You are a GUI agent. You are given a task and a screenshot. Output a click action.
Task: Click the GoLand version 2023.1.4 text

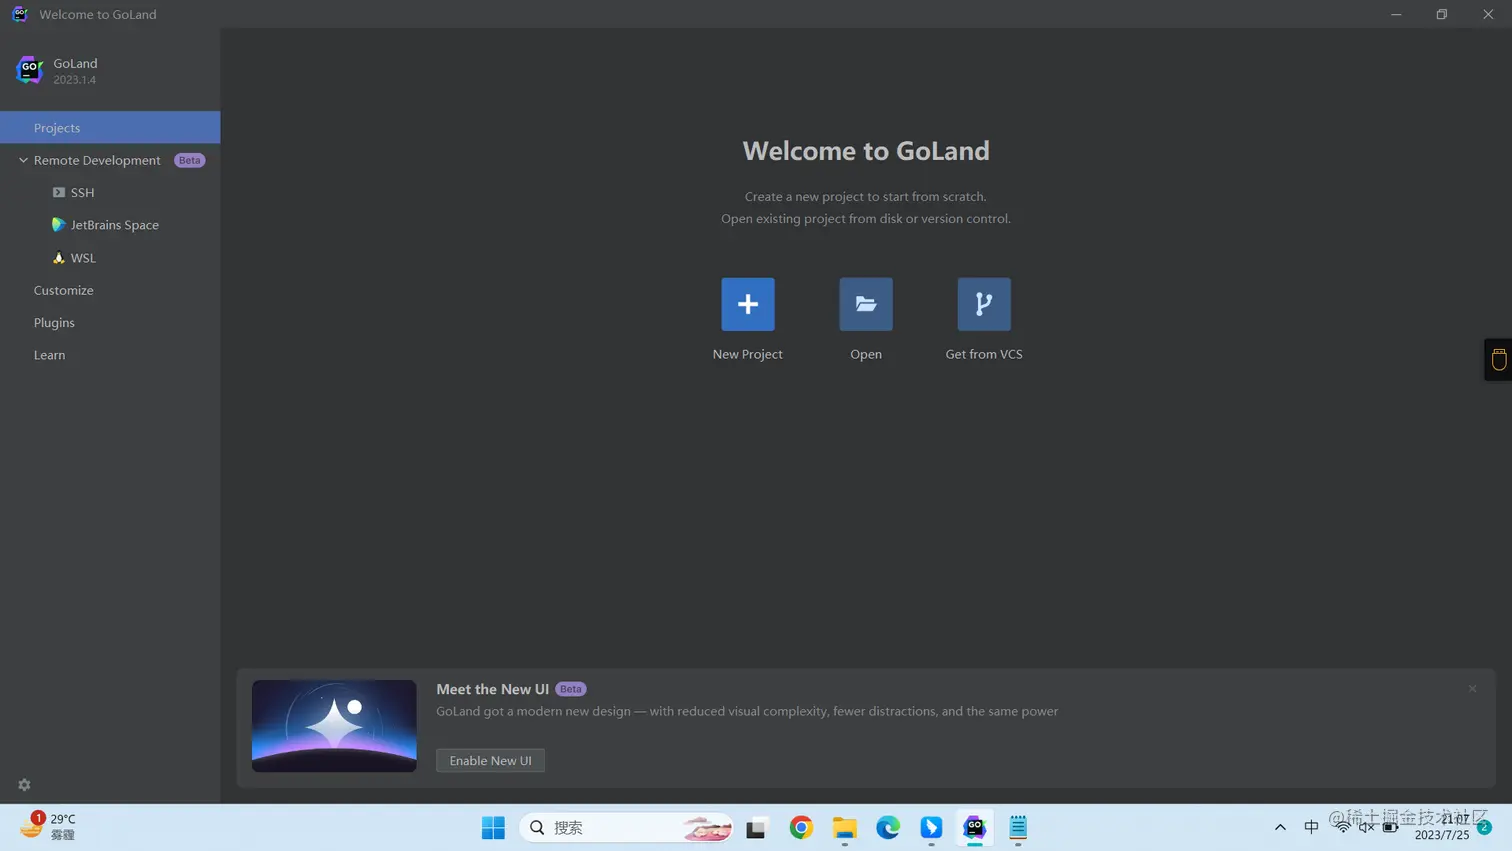75,80
